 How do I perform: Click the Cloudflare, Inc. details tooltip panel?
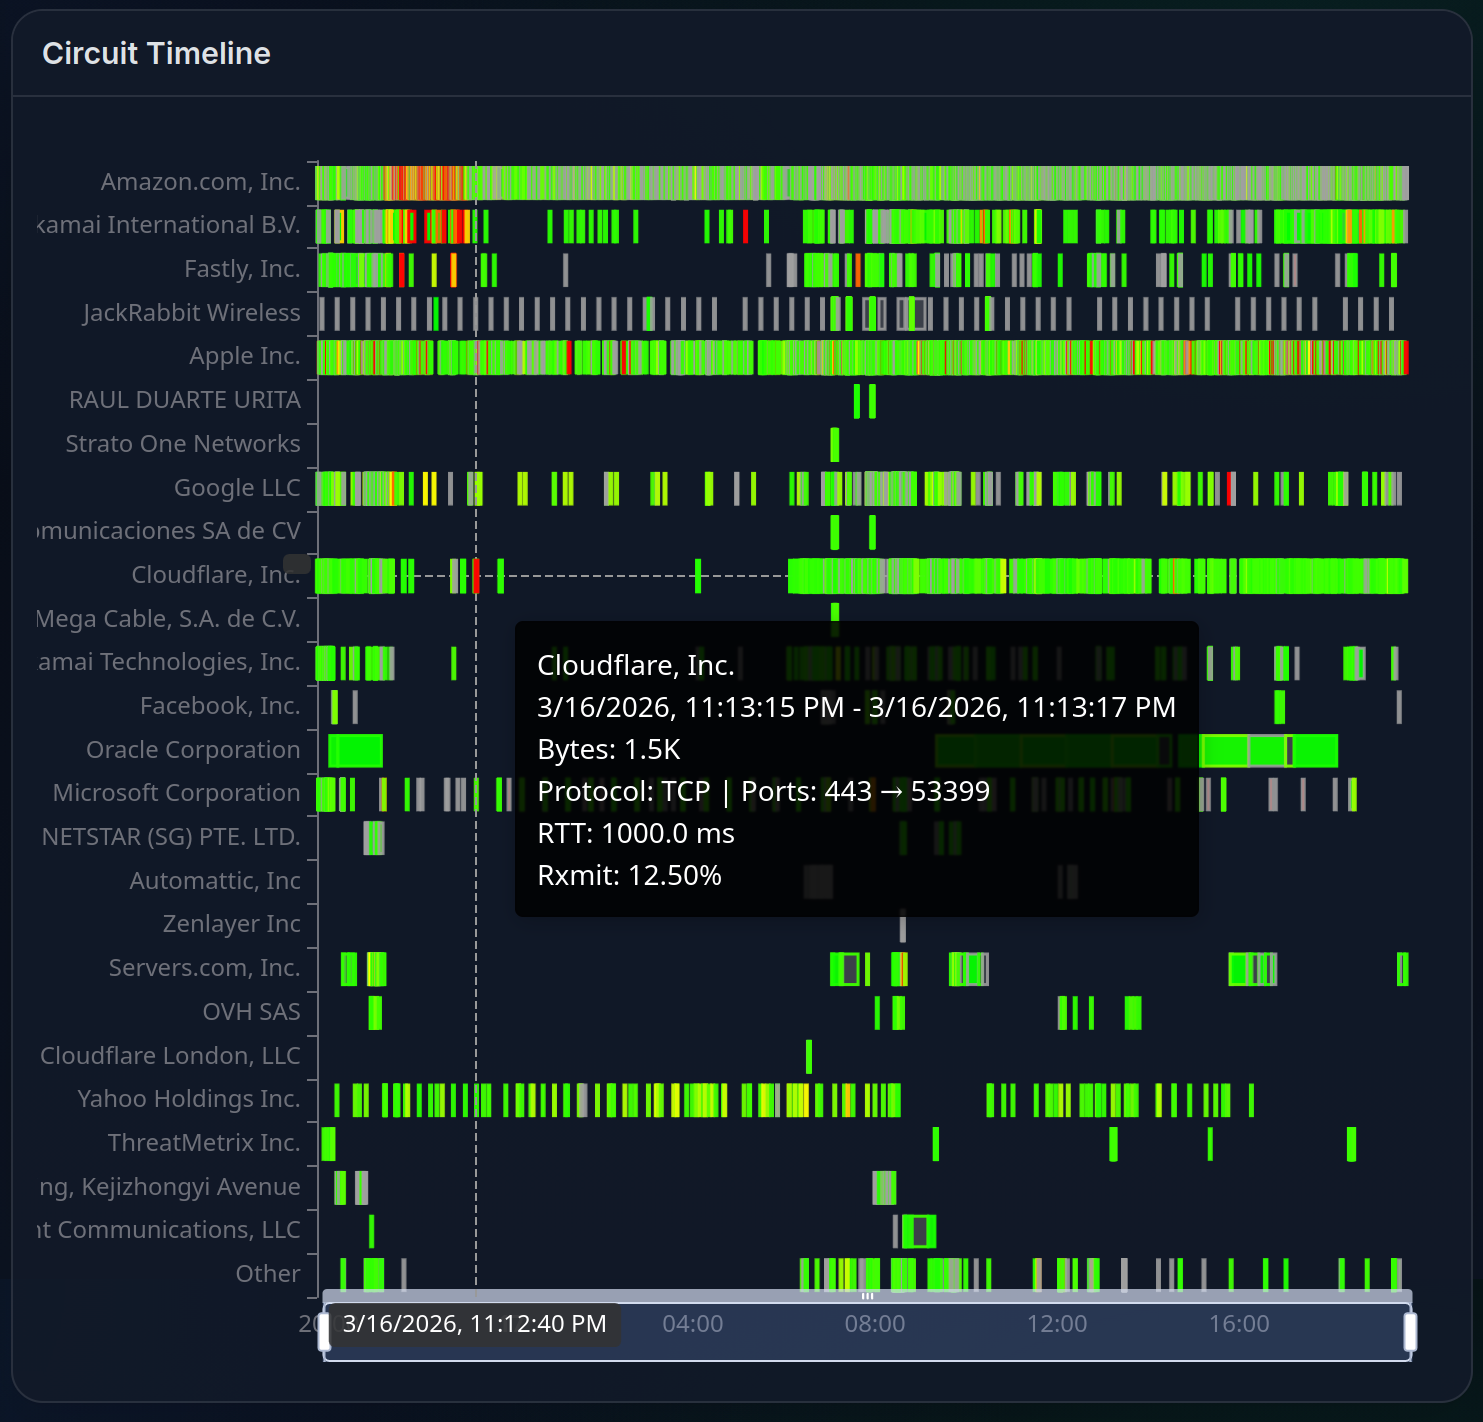click(857, 769)
